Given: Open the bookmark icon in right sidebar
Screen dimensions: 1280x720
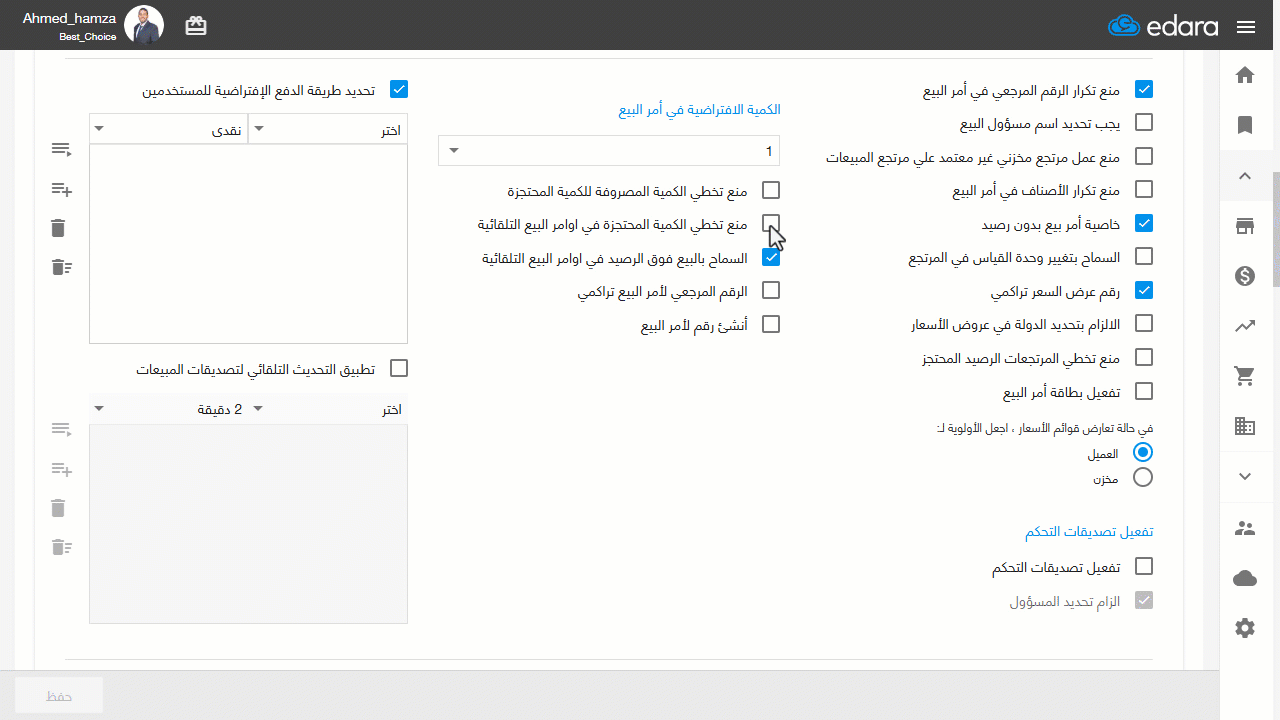Looking at the screenshot, I should point(1245,125).
